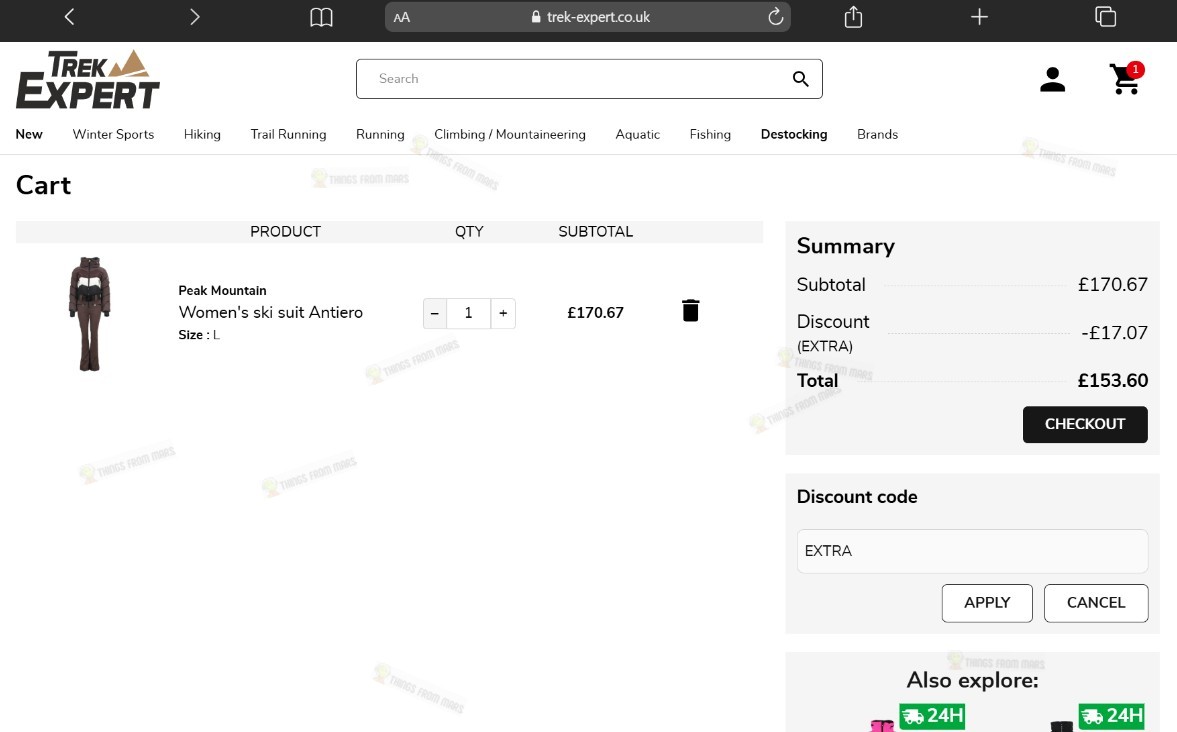The image size is (1177, 732).
Task: Open the user account icon
Action: [x=1052, y=79]
